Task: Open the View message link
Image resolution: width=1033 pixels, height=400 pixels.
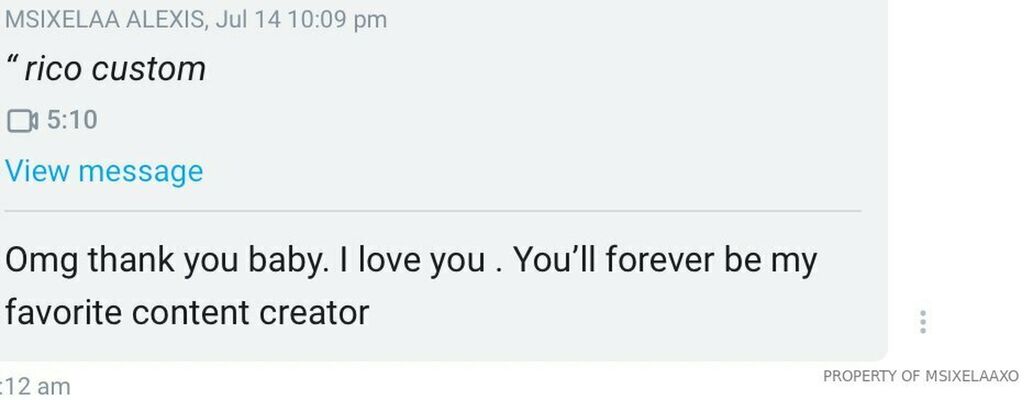Action: point(104,171)
